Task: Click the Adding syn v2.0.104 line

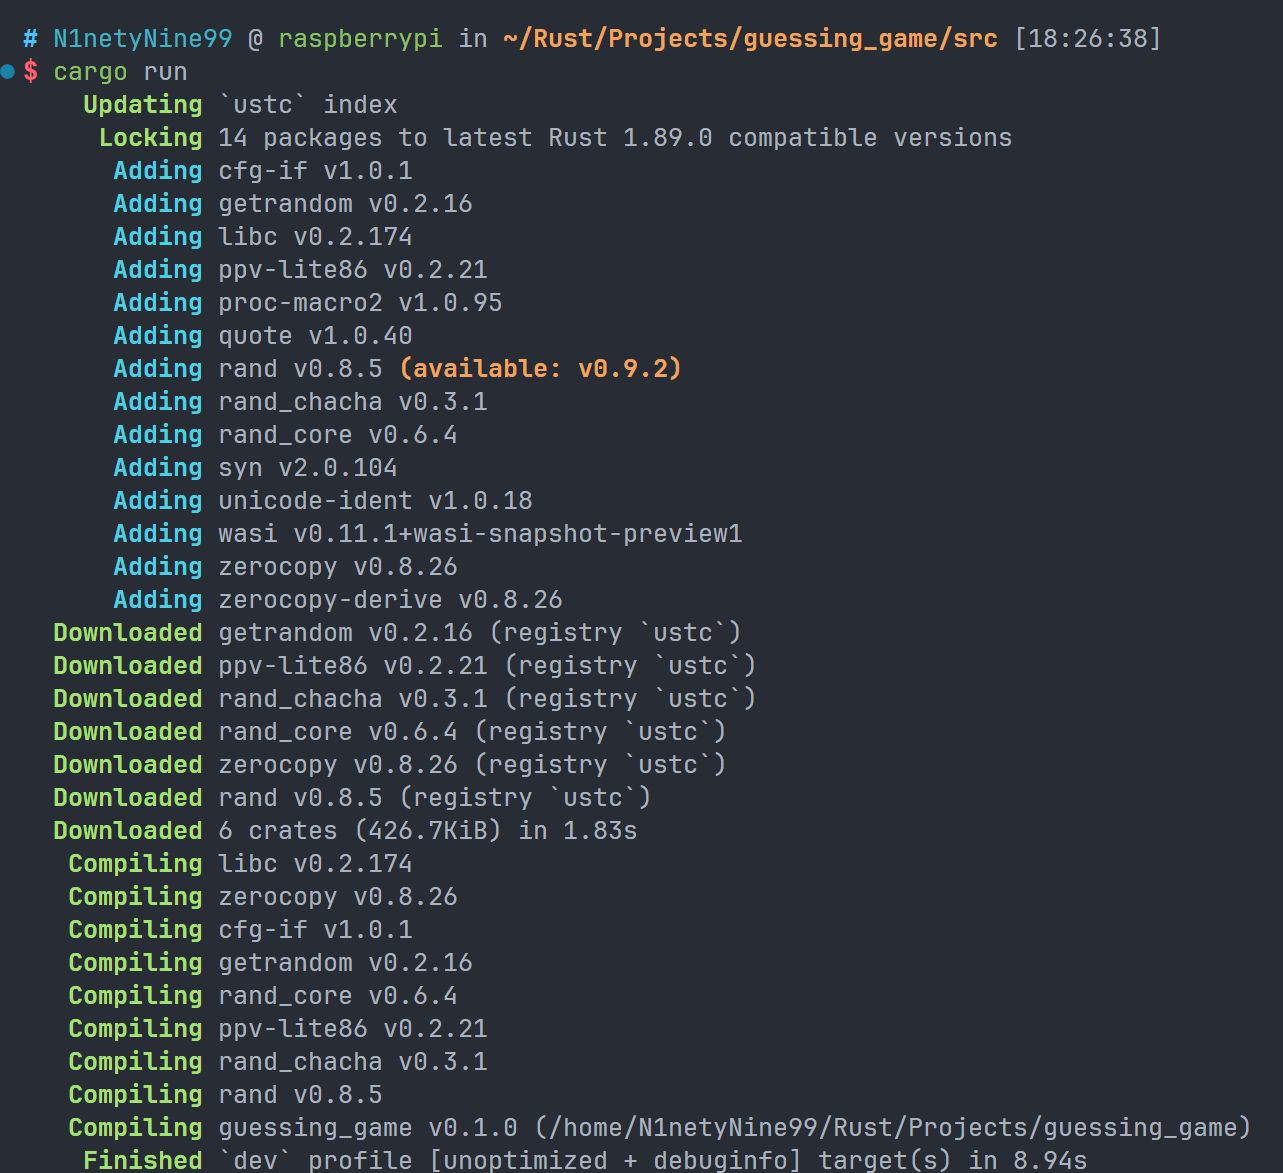Action: click(x=255, y=468)
